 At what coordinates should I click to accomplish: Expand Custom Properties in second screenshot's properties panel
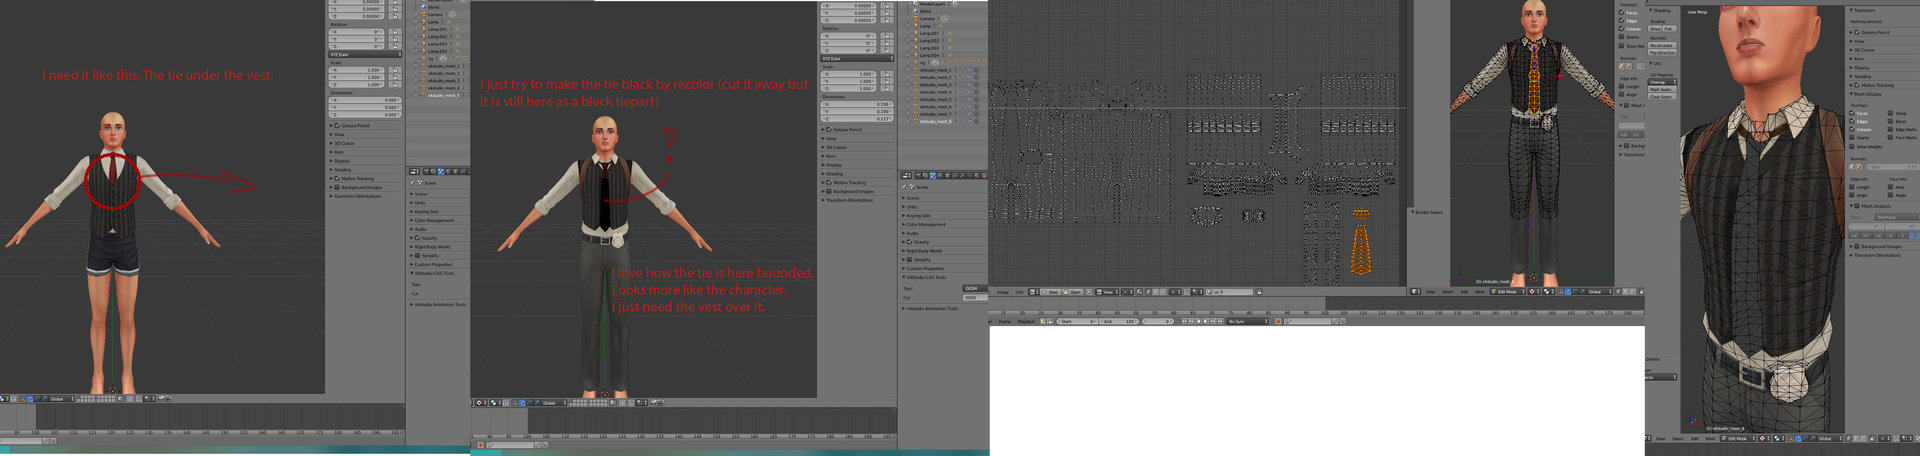925,268
